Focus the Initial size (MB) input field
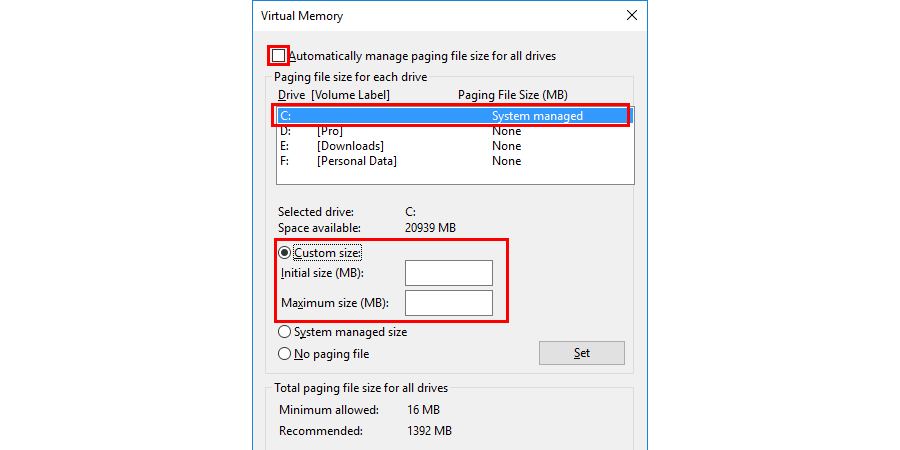Screen dimensions: 900x450 [x=448, y=273]
